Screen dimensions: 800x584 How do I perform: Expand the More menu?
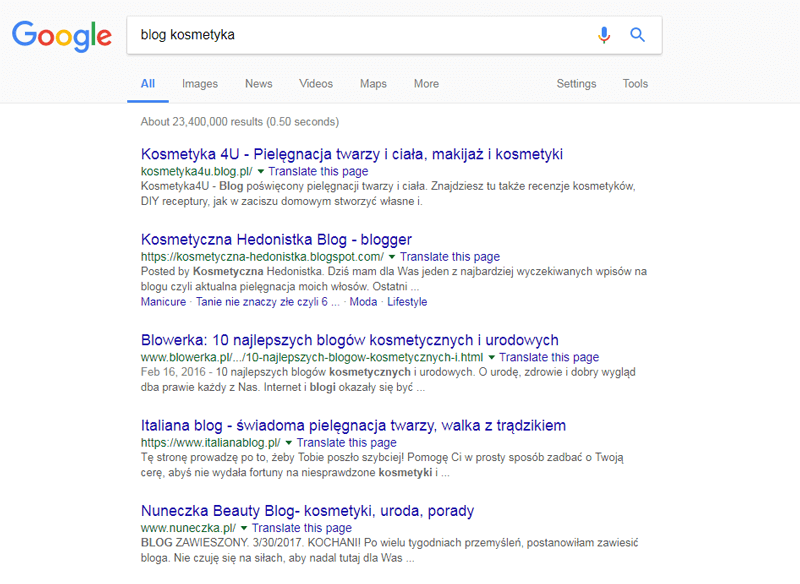tap(427, 84)
